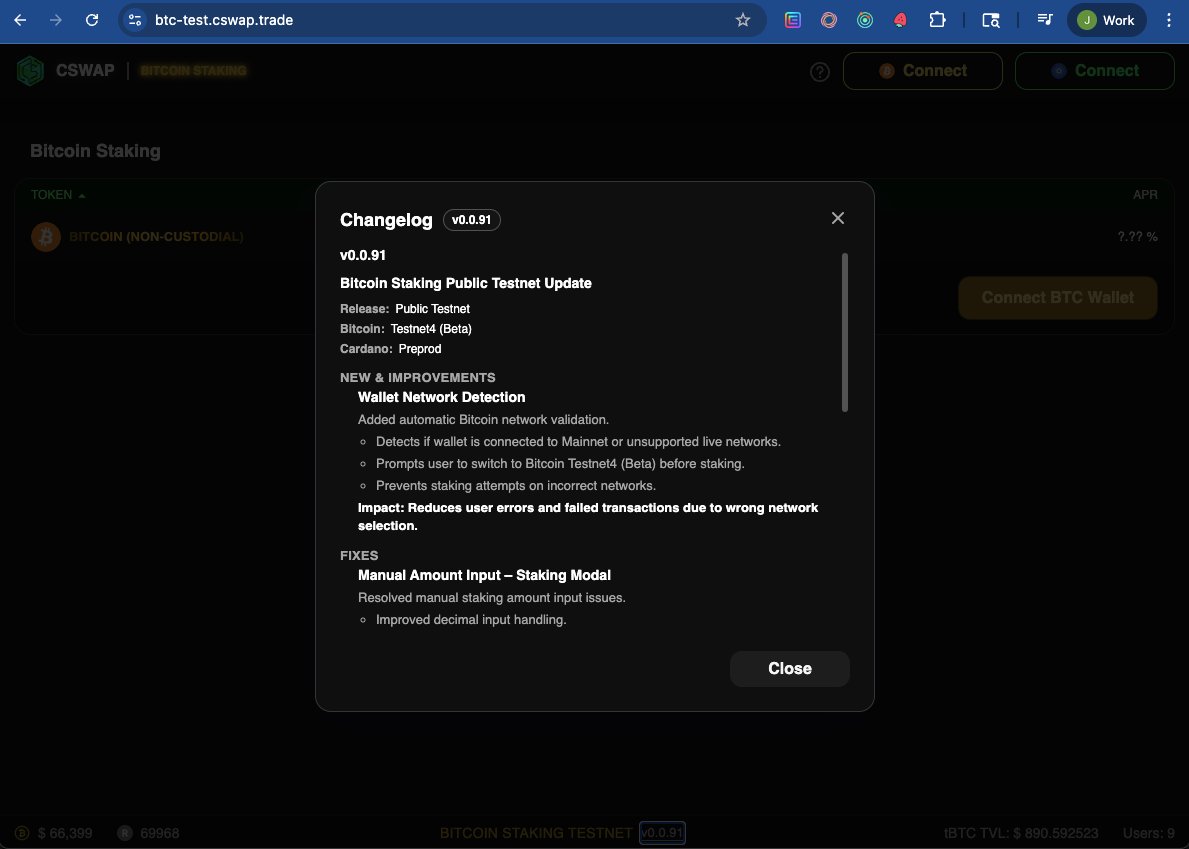Click the address bar URL btc-test.cswap.trade
This screenshot has height=849, width=1189.
[224, 20]
